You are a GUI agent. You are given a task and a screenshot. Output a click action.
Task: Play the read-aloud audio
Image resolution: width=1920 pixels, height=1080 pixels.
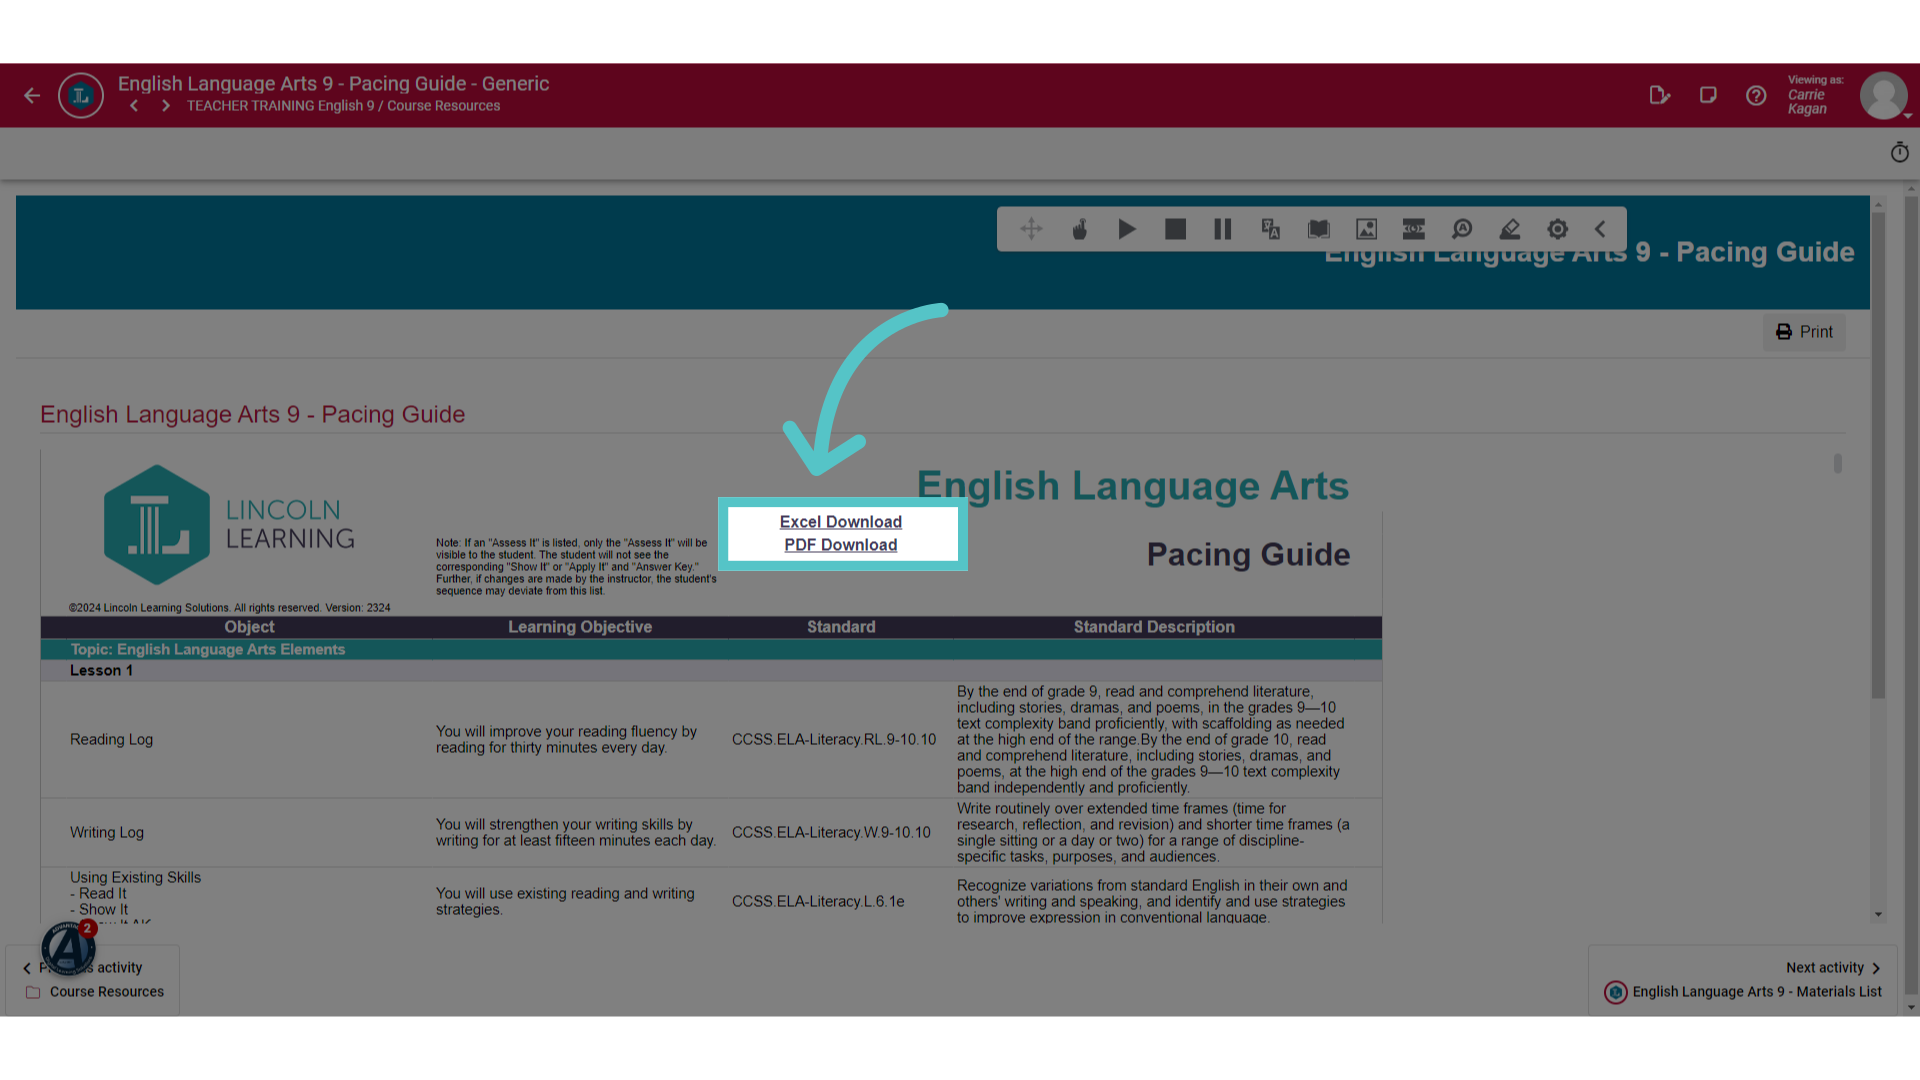click(1127, 229)
